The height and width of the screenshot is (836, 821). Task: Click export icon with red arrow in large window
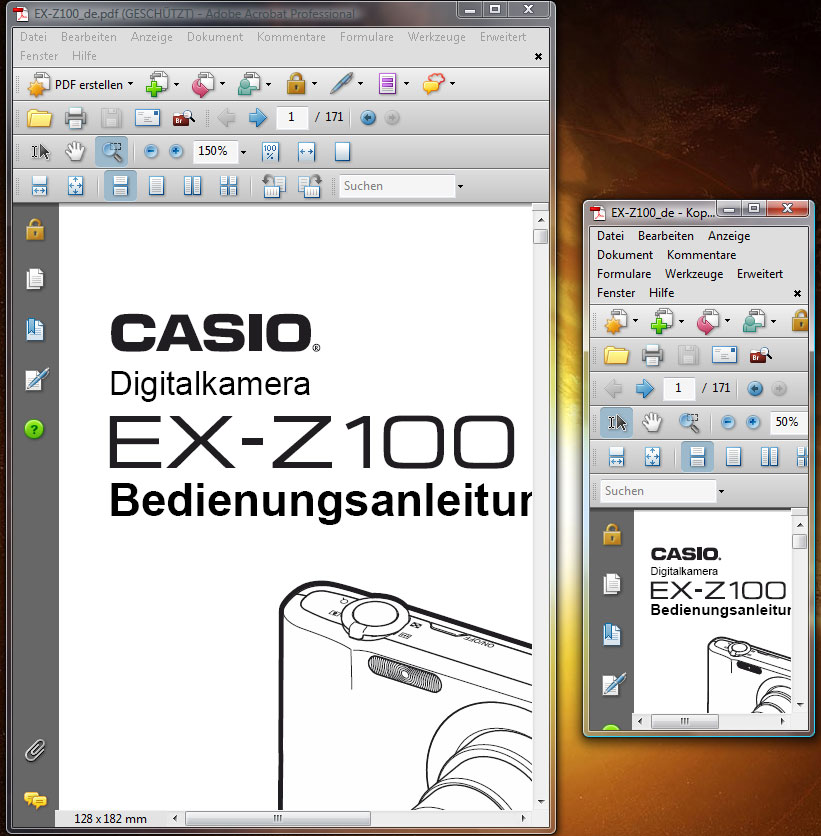tap(203, 84)
